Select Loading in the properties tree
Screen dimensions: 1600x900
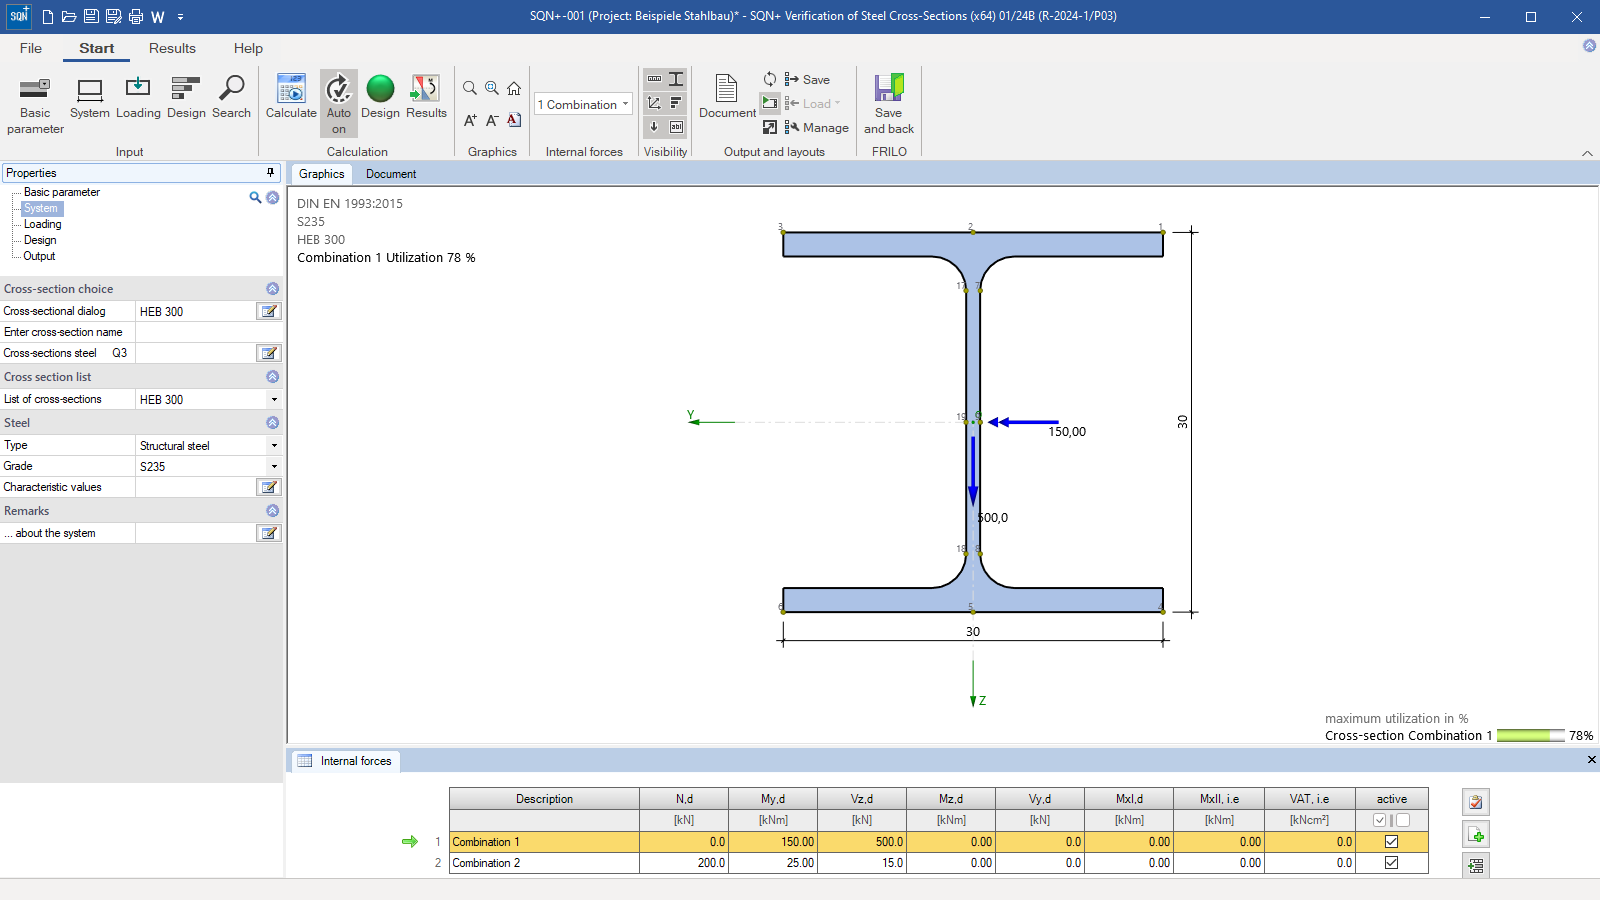coord(43,224)
